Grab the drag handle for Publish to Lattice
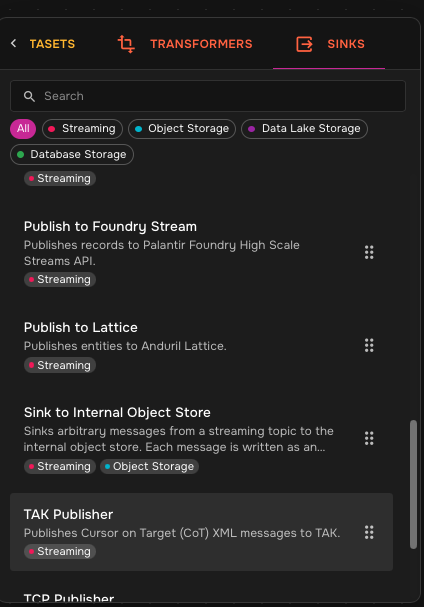This screenshot has height=607, width=424. [369, 345]
